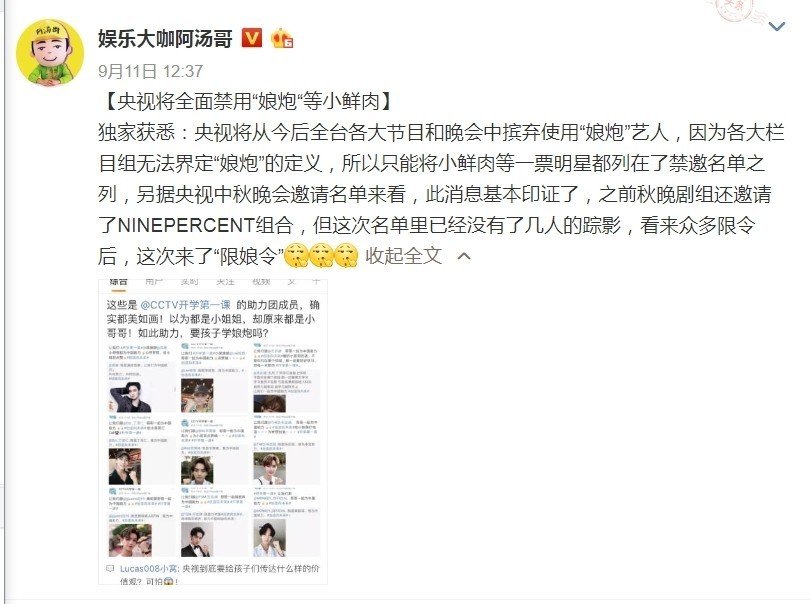Open the 娱乐大咖阿汤哥 username link
810x604 pixels.
click(x=165, y=39)
